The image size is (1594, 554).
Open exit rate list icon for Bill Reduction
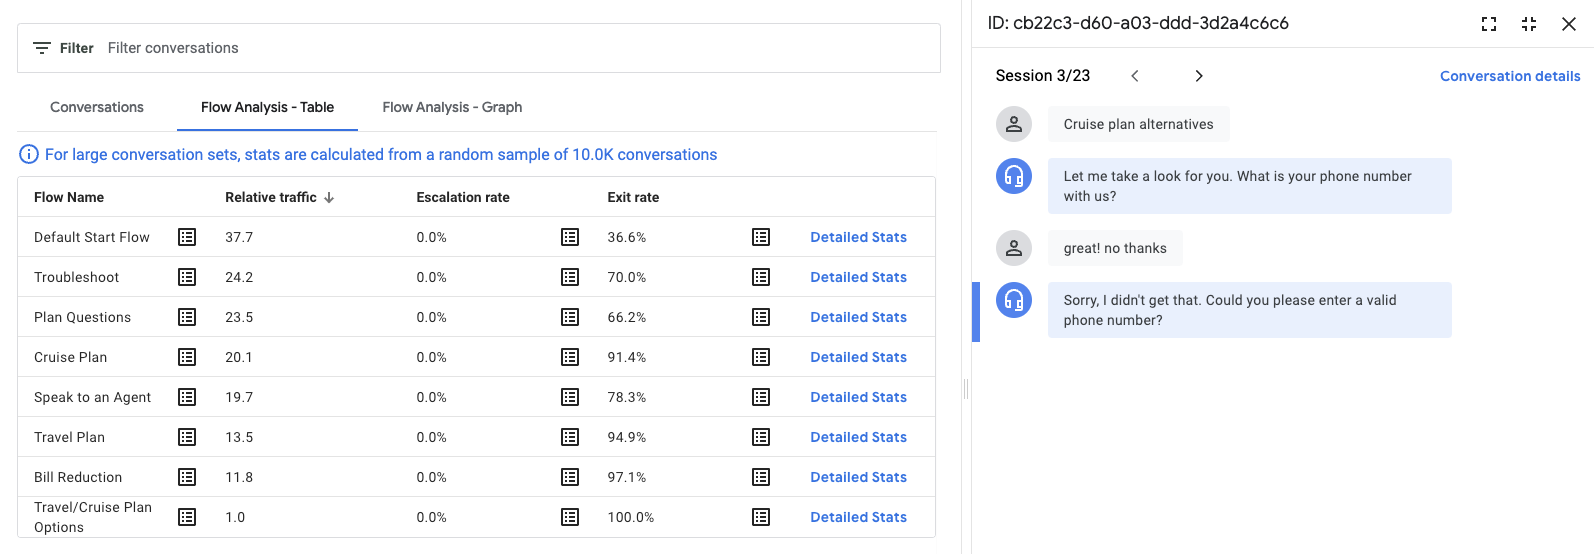tap(761, 477)
